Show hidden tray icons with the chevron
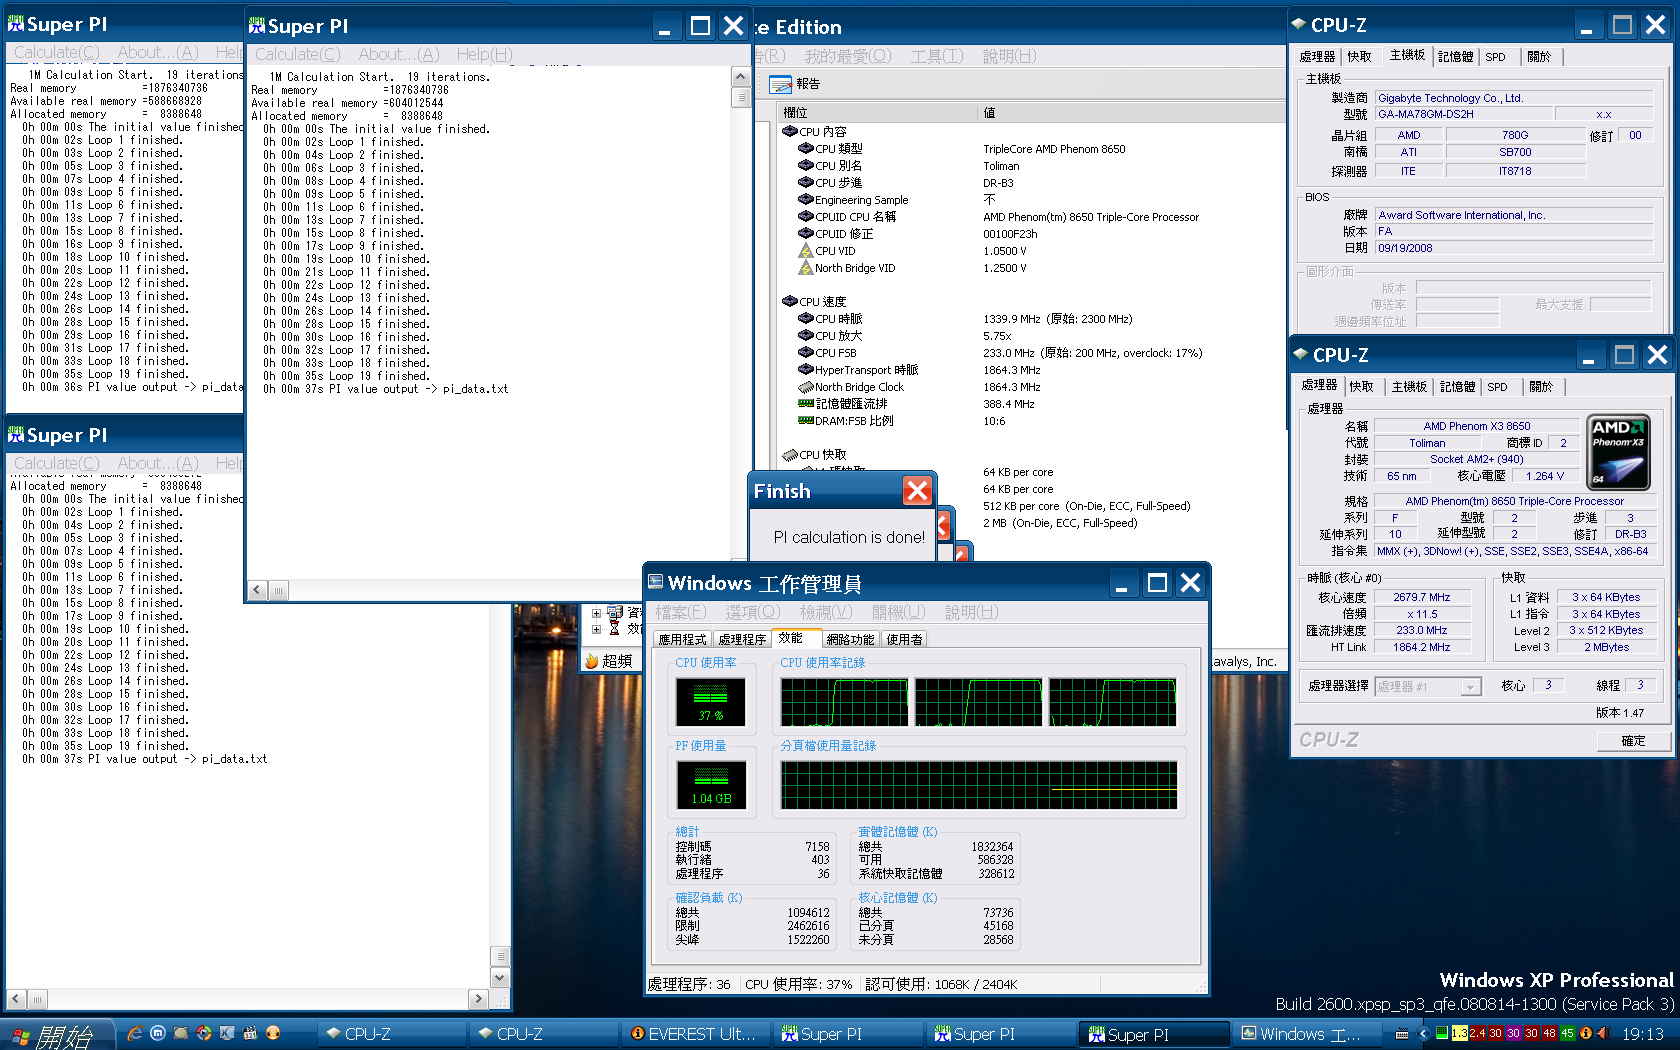1680x1050 pixels. (1424, 1034)
